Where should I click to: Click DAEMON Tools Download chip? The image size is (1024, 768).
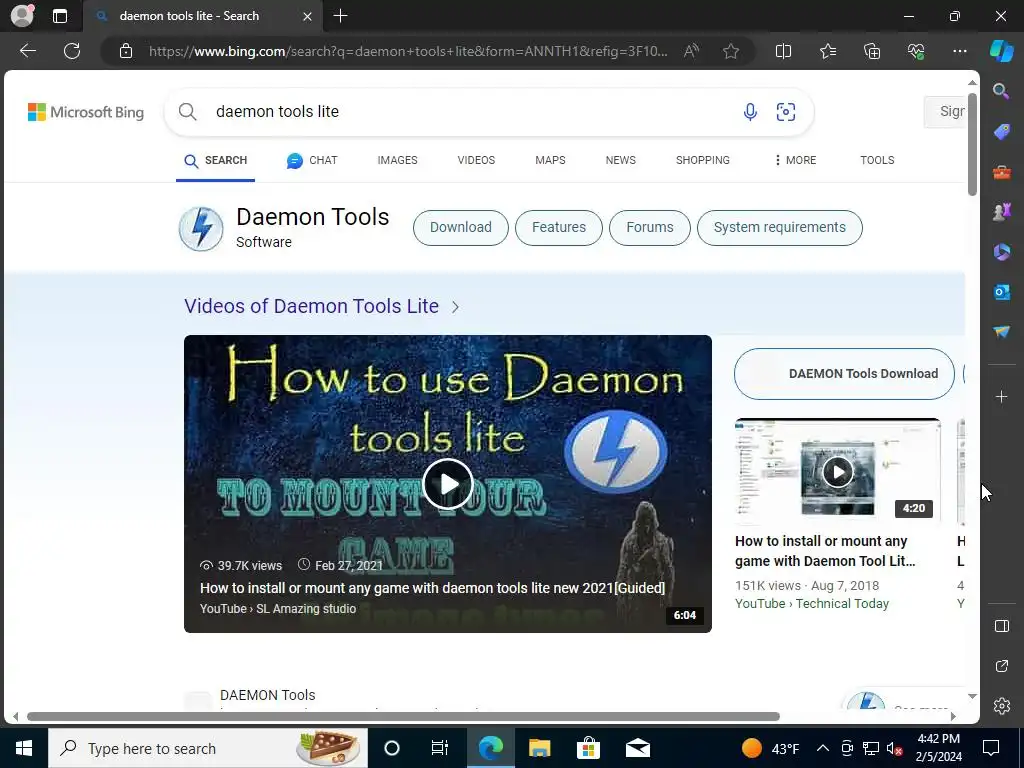tap(844, 374)
